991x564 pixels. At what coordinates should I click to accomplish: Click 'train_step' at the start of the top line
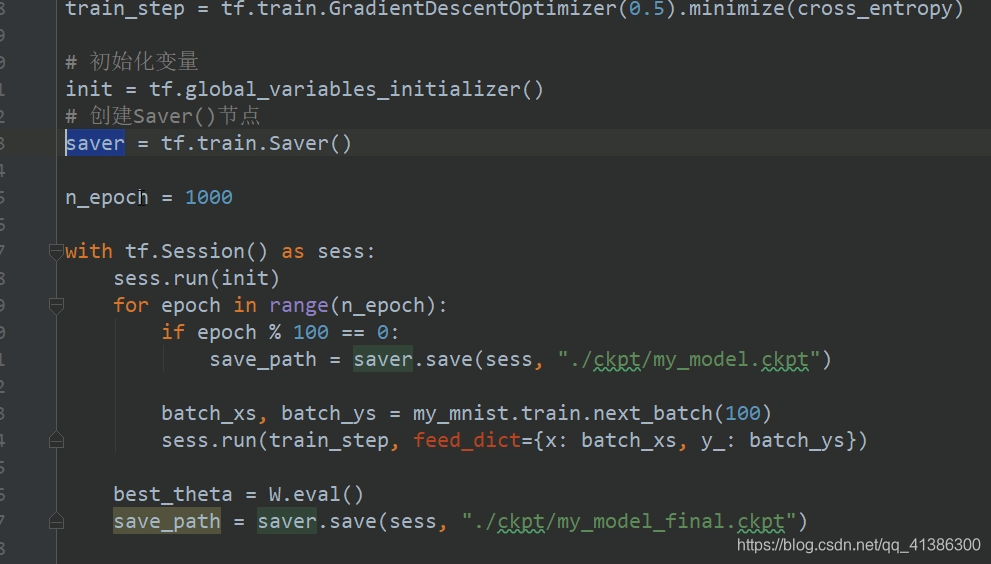pyautogui.click(x=125, y=9)
